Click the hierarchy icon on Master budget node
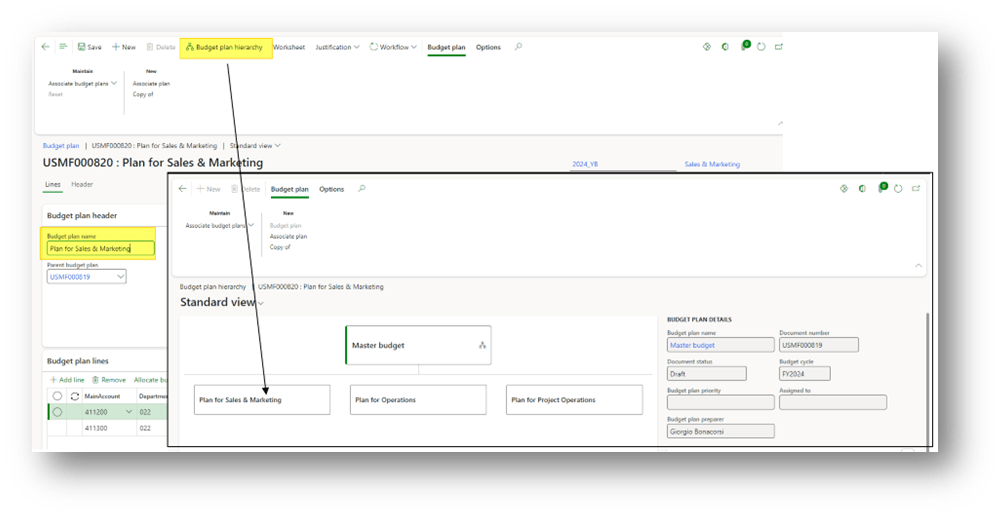Screen dimensions: 1003x517 [482, 345]
